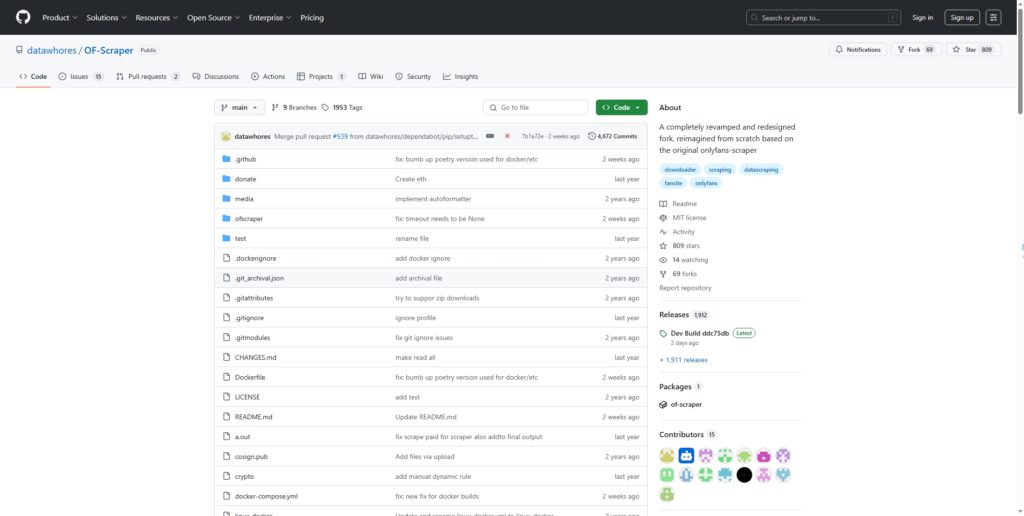Expand the Product menu
This screenshot has height=516, width=1024.
[x=59, y=18]
